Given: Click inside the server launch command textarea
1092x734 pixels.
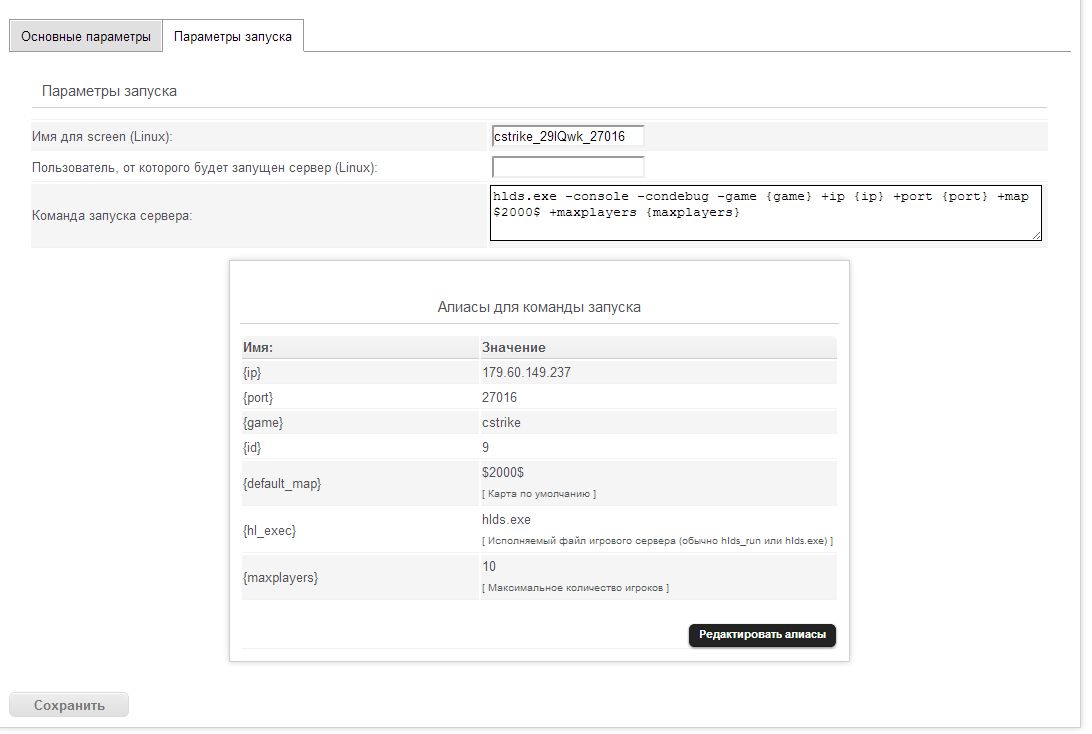Looking at the screenshot, I should coord(765,213).
